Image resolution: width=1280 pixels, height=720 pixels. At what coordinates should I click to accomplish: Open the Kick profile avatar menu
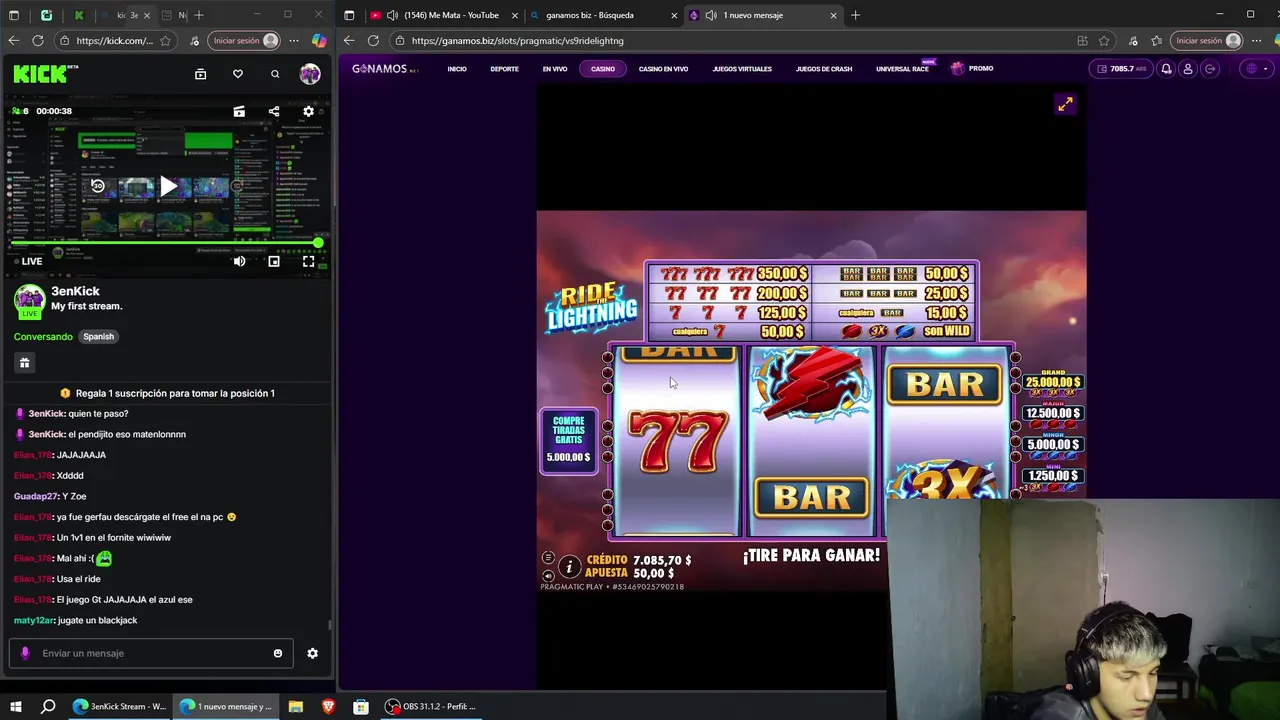click(310, 74)
